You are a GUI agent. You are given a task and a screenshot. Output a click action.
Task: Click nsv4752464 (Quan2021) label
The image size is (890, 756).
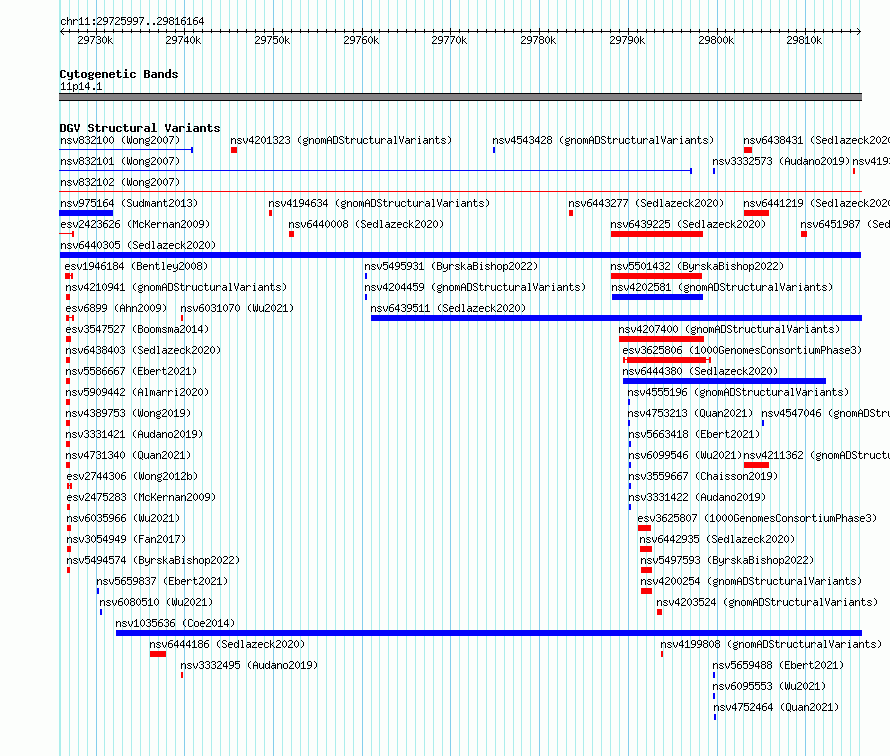776,707
